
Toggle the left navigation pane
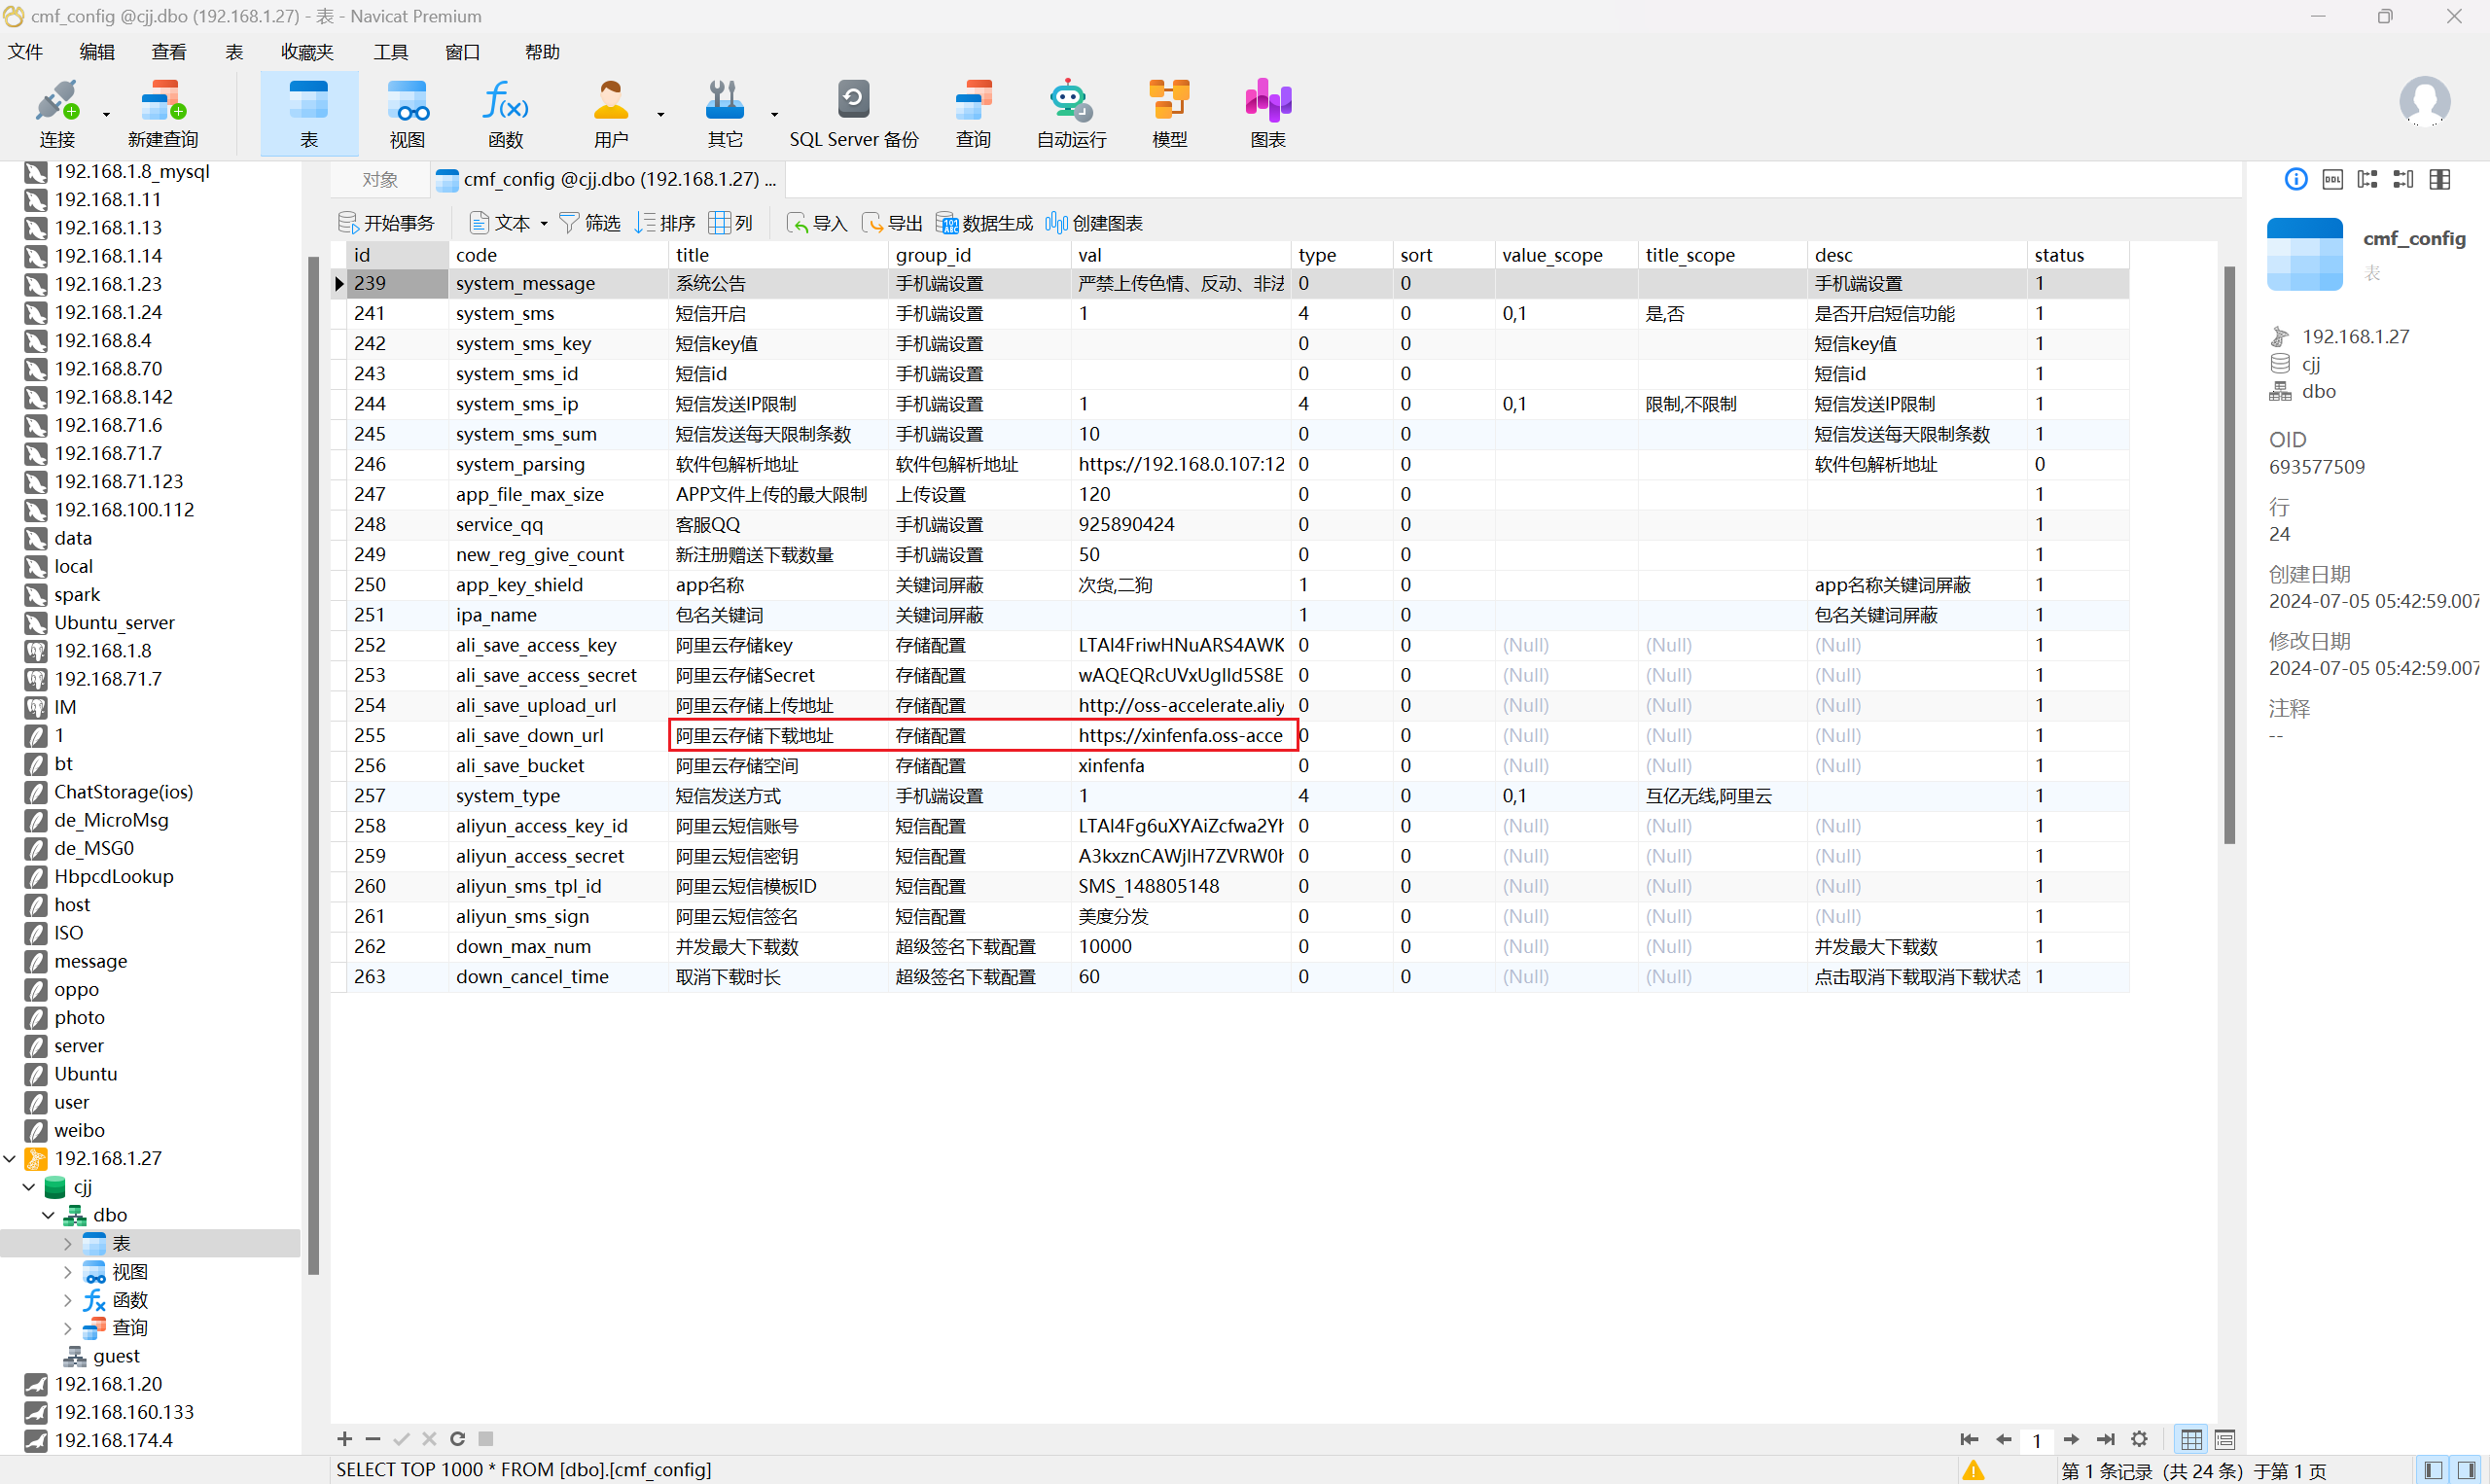[x=2434, y=1470]
